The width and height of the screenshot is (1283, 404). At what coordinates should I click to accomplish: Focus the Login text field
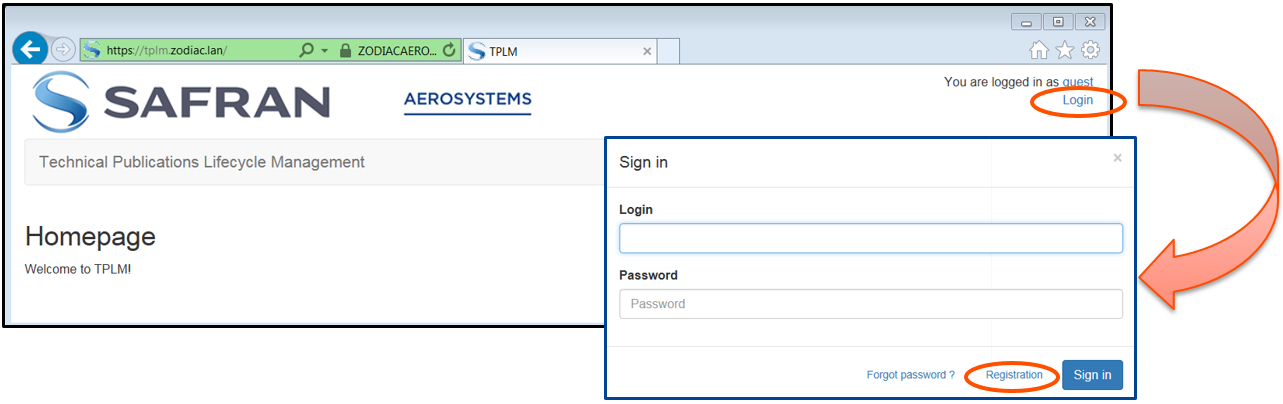[870, 238]
